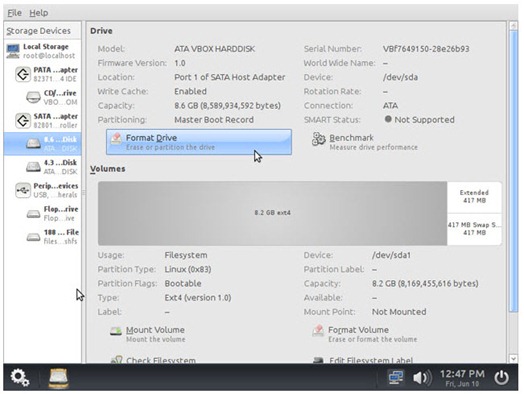Click the /dev/sda device value

pyautogui.click(x=400, y=77)
